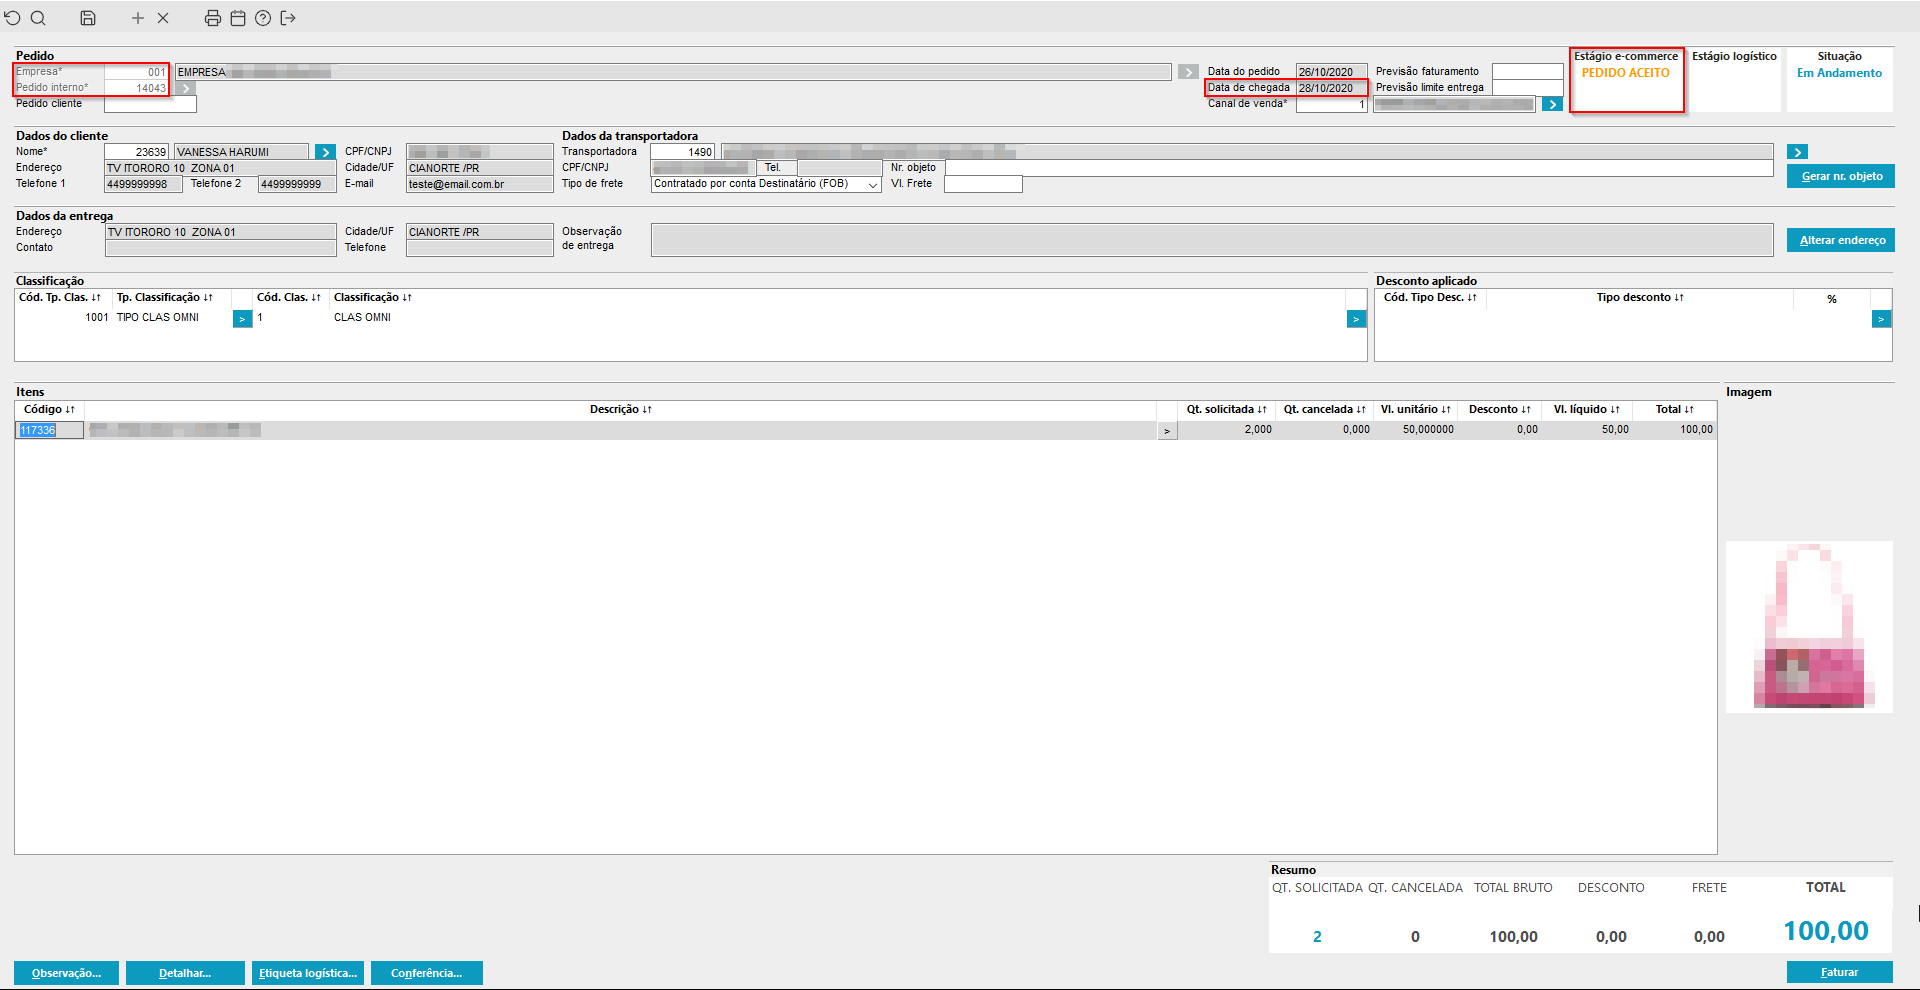
Task: Click Em Andamento situation status
Action: click(x=1839, y=73)
